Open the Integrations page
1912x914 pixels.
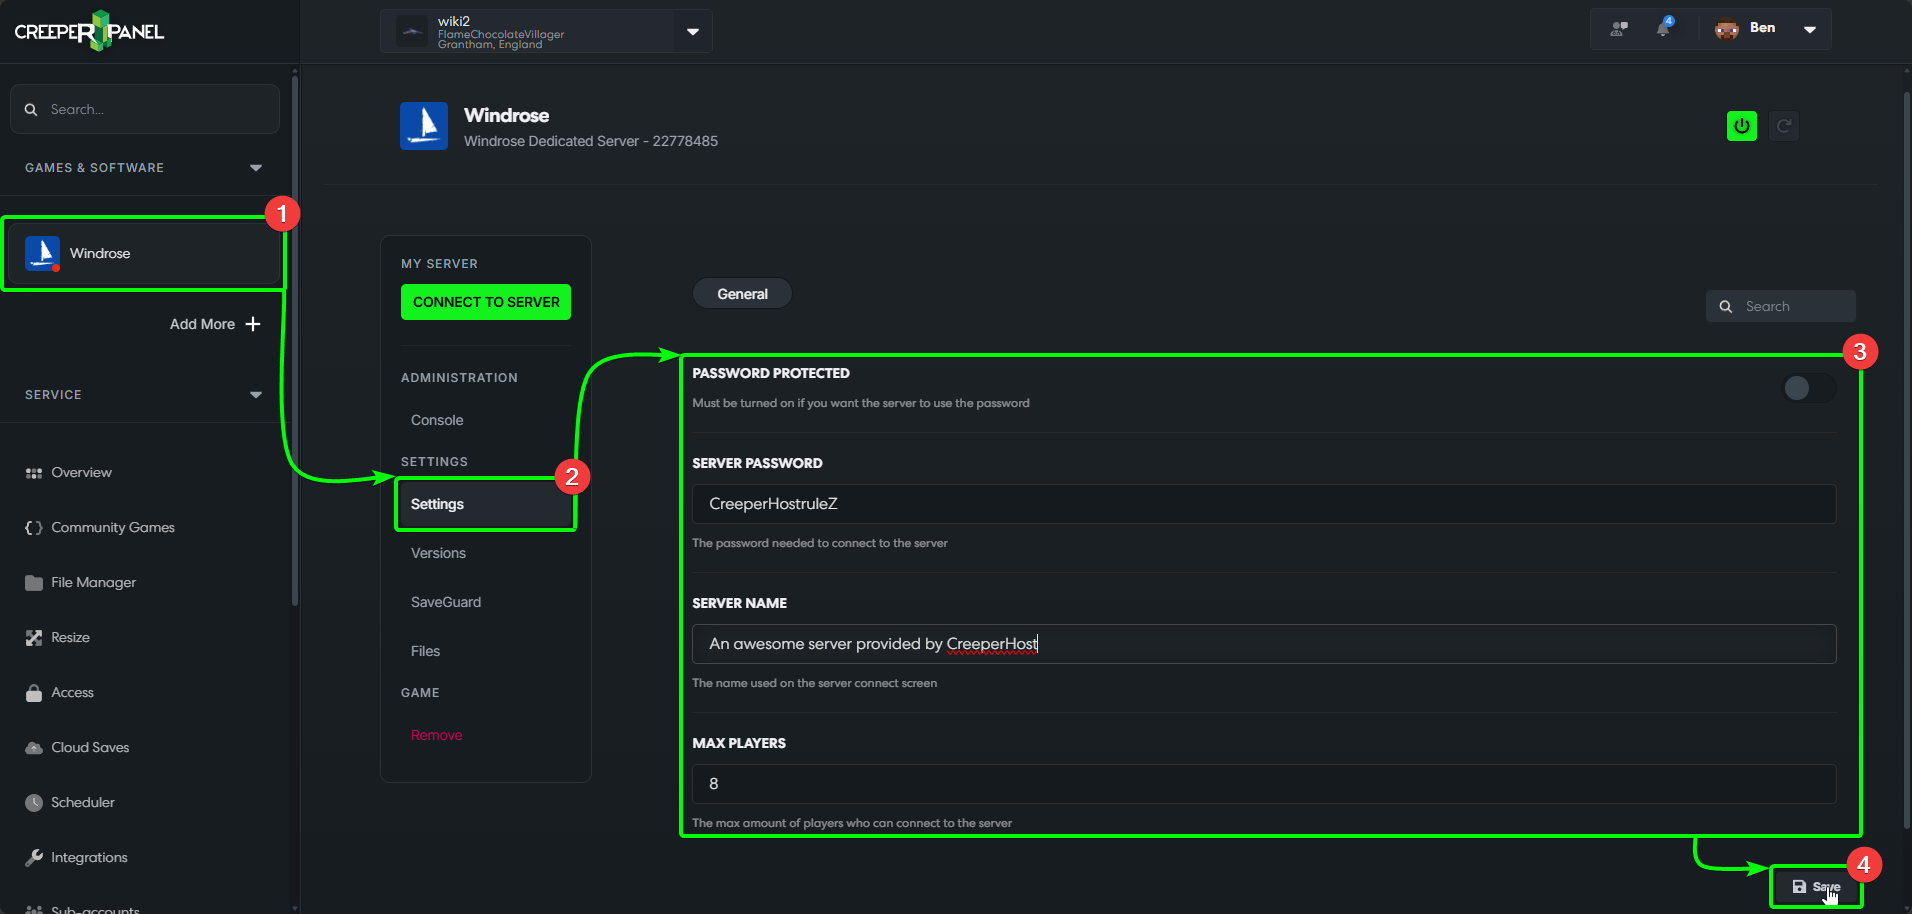(88, 857)
